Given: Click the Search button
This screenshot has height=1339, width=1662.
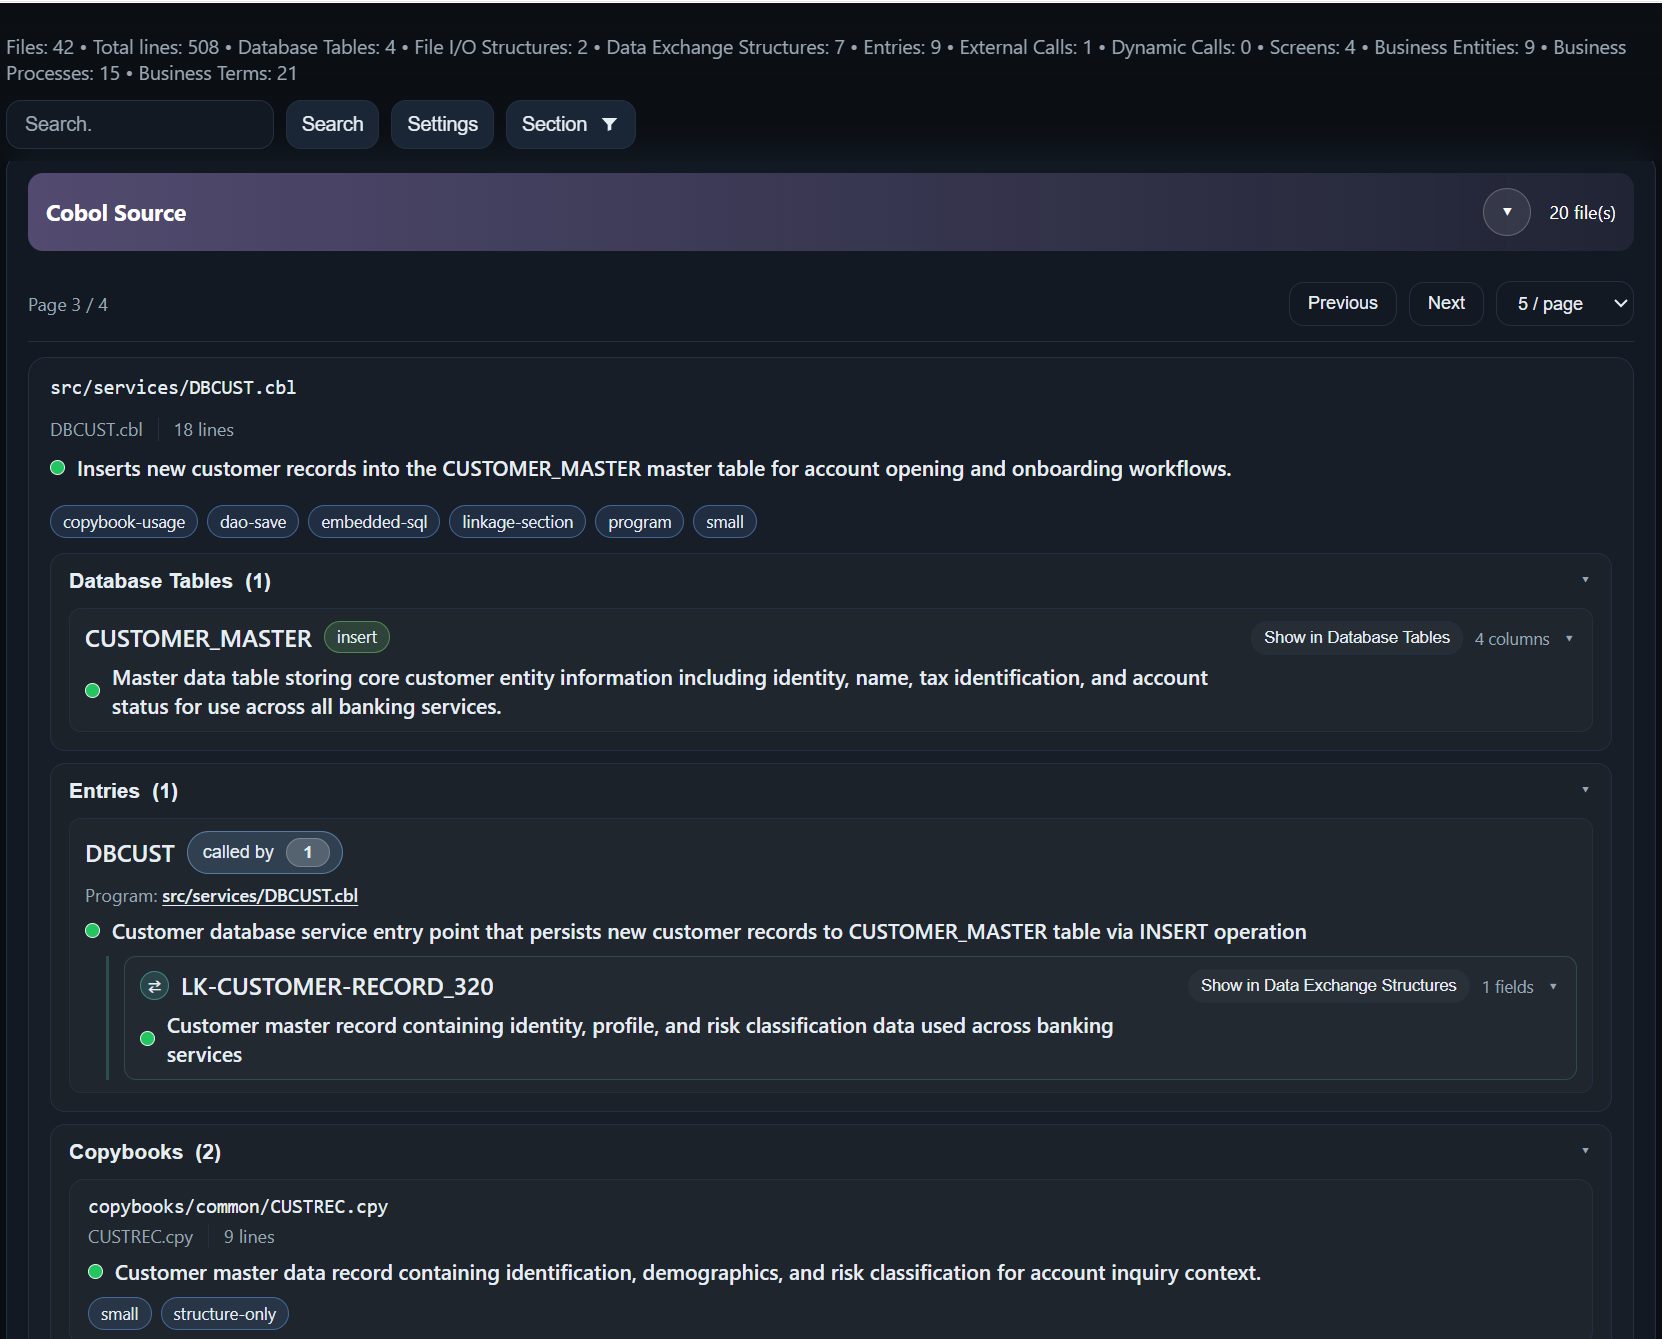Looking at the screenshot, I should point(332,124).
